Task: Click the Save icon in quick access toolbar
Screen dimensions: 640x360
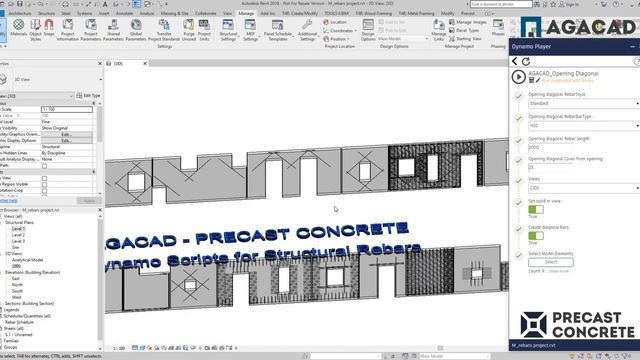Action: [x=19, y=4]
